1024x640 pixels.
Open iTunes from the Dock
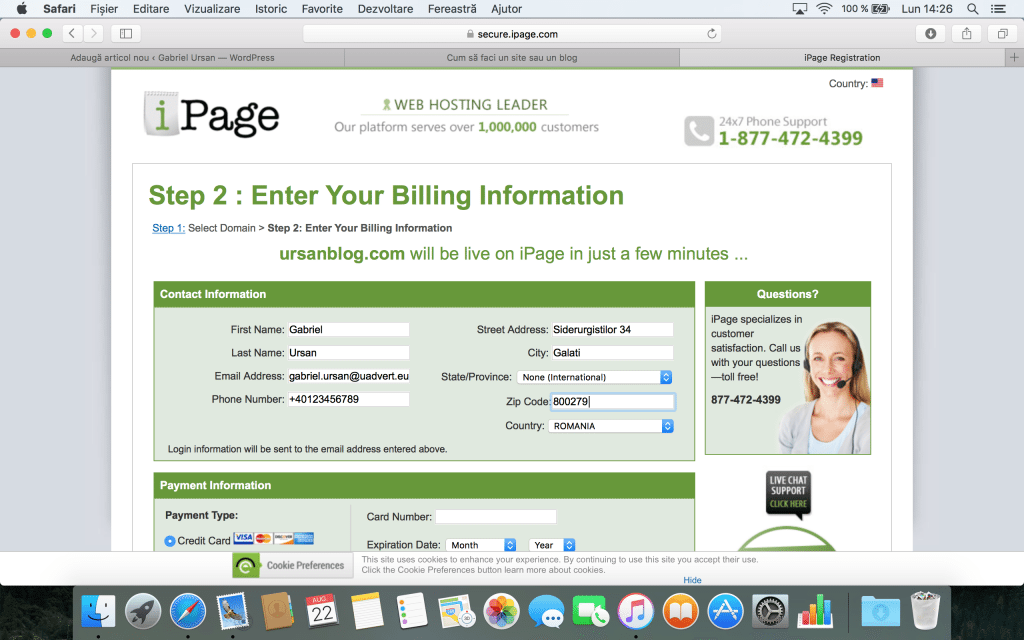pyautogui.click(x=635, y=612)
